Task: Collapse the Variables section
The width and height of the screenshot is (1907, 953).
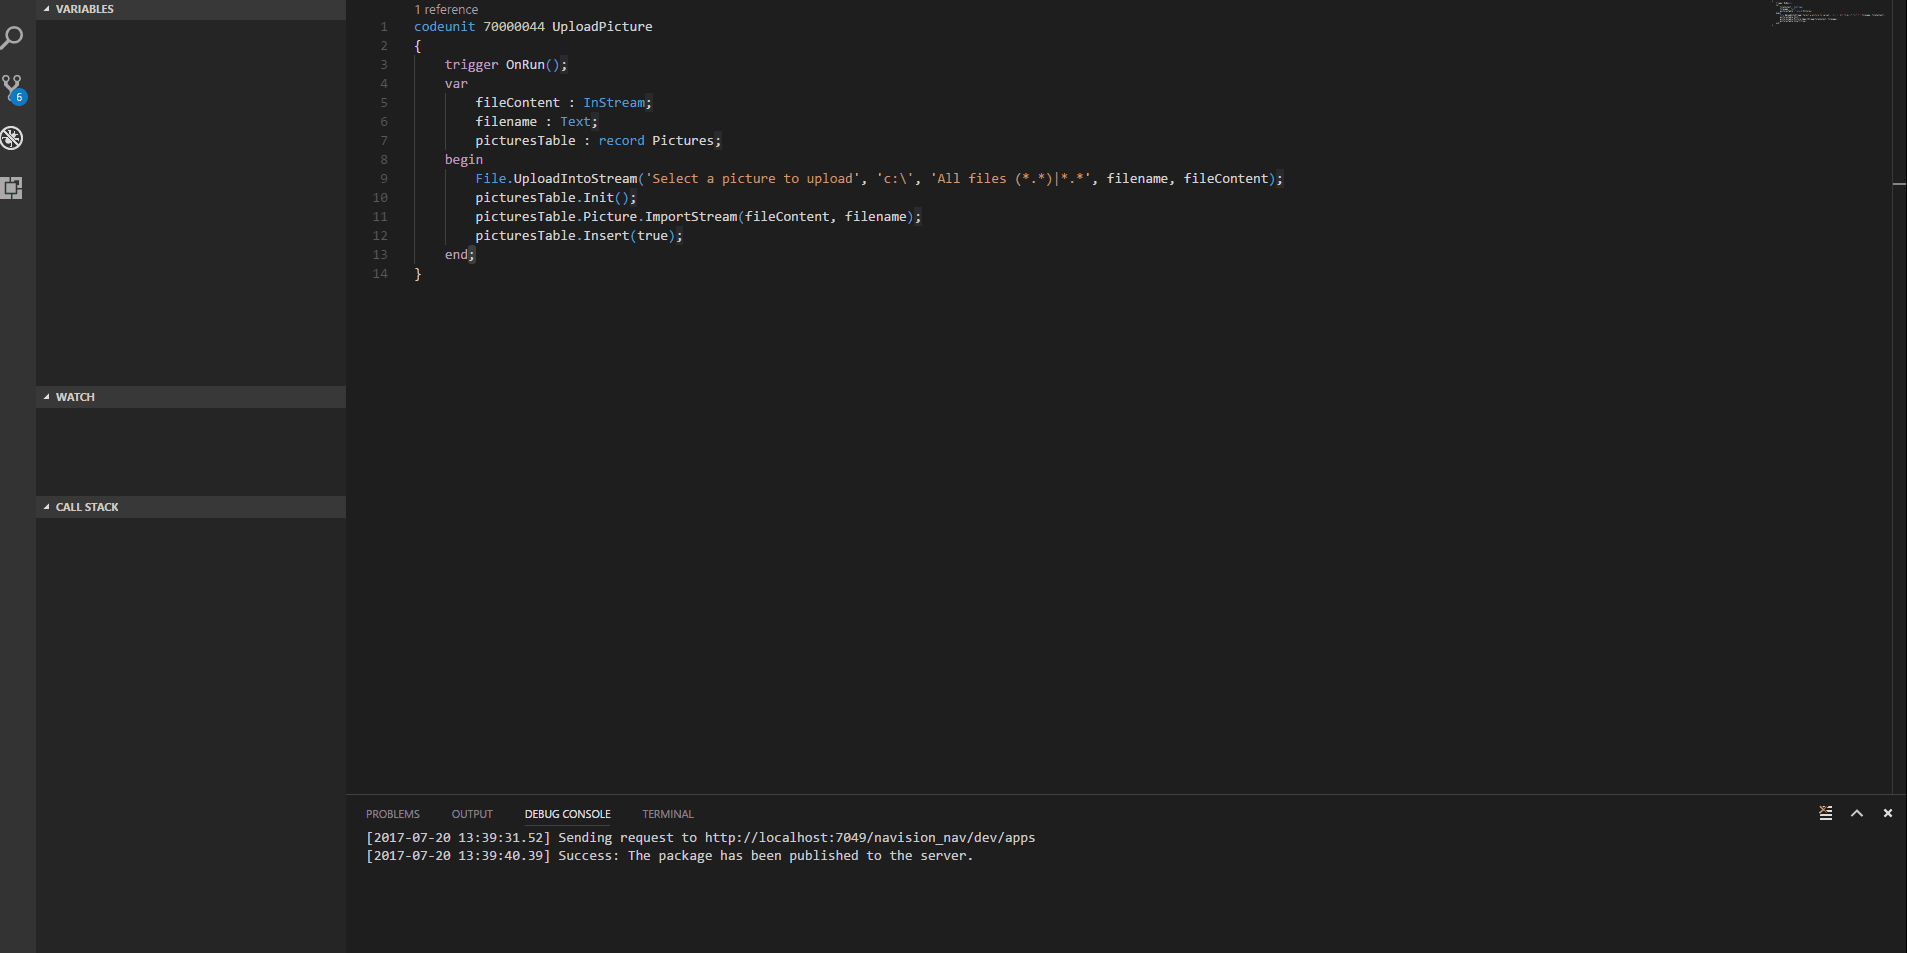Action: pyautogui.click(x=84, y=9)
